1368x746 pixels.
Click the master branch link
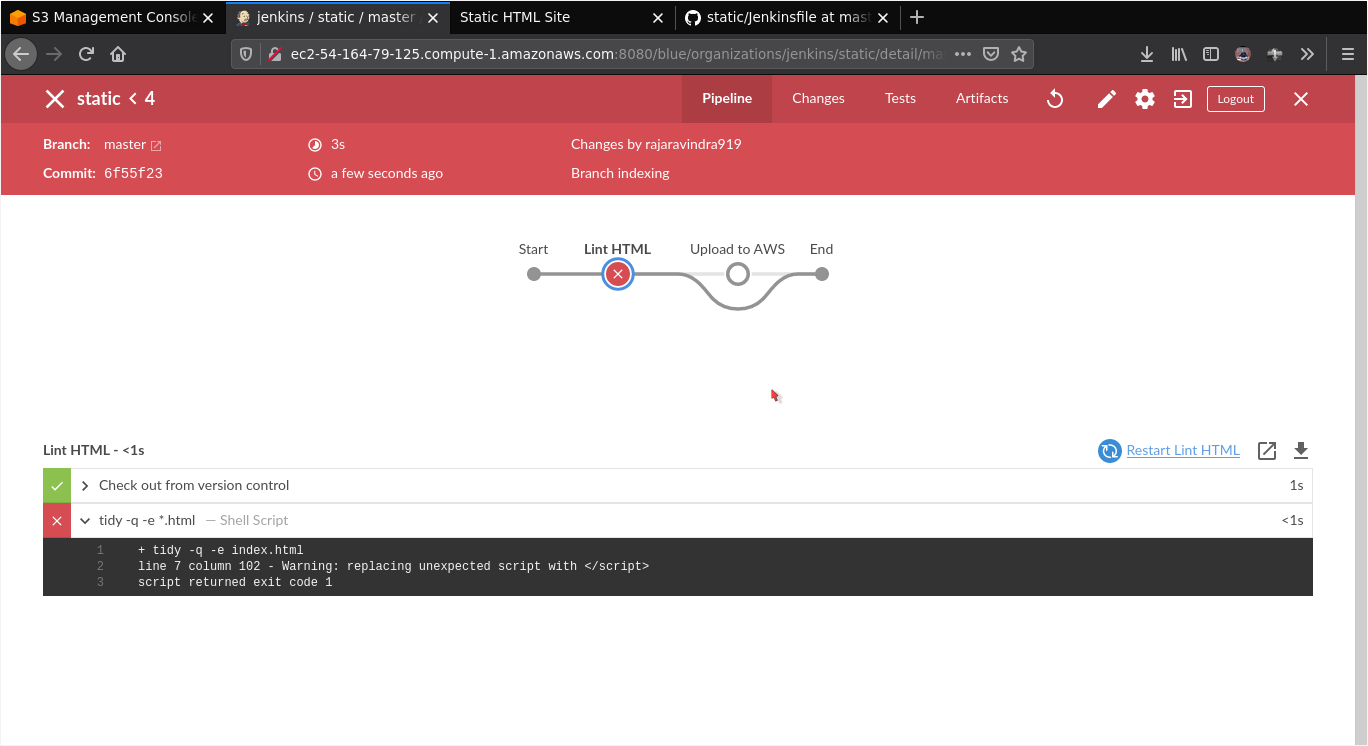coord(125,145)
